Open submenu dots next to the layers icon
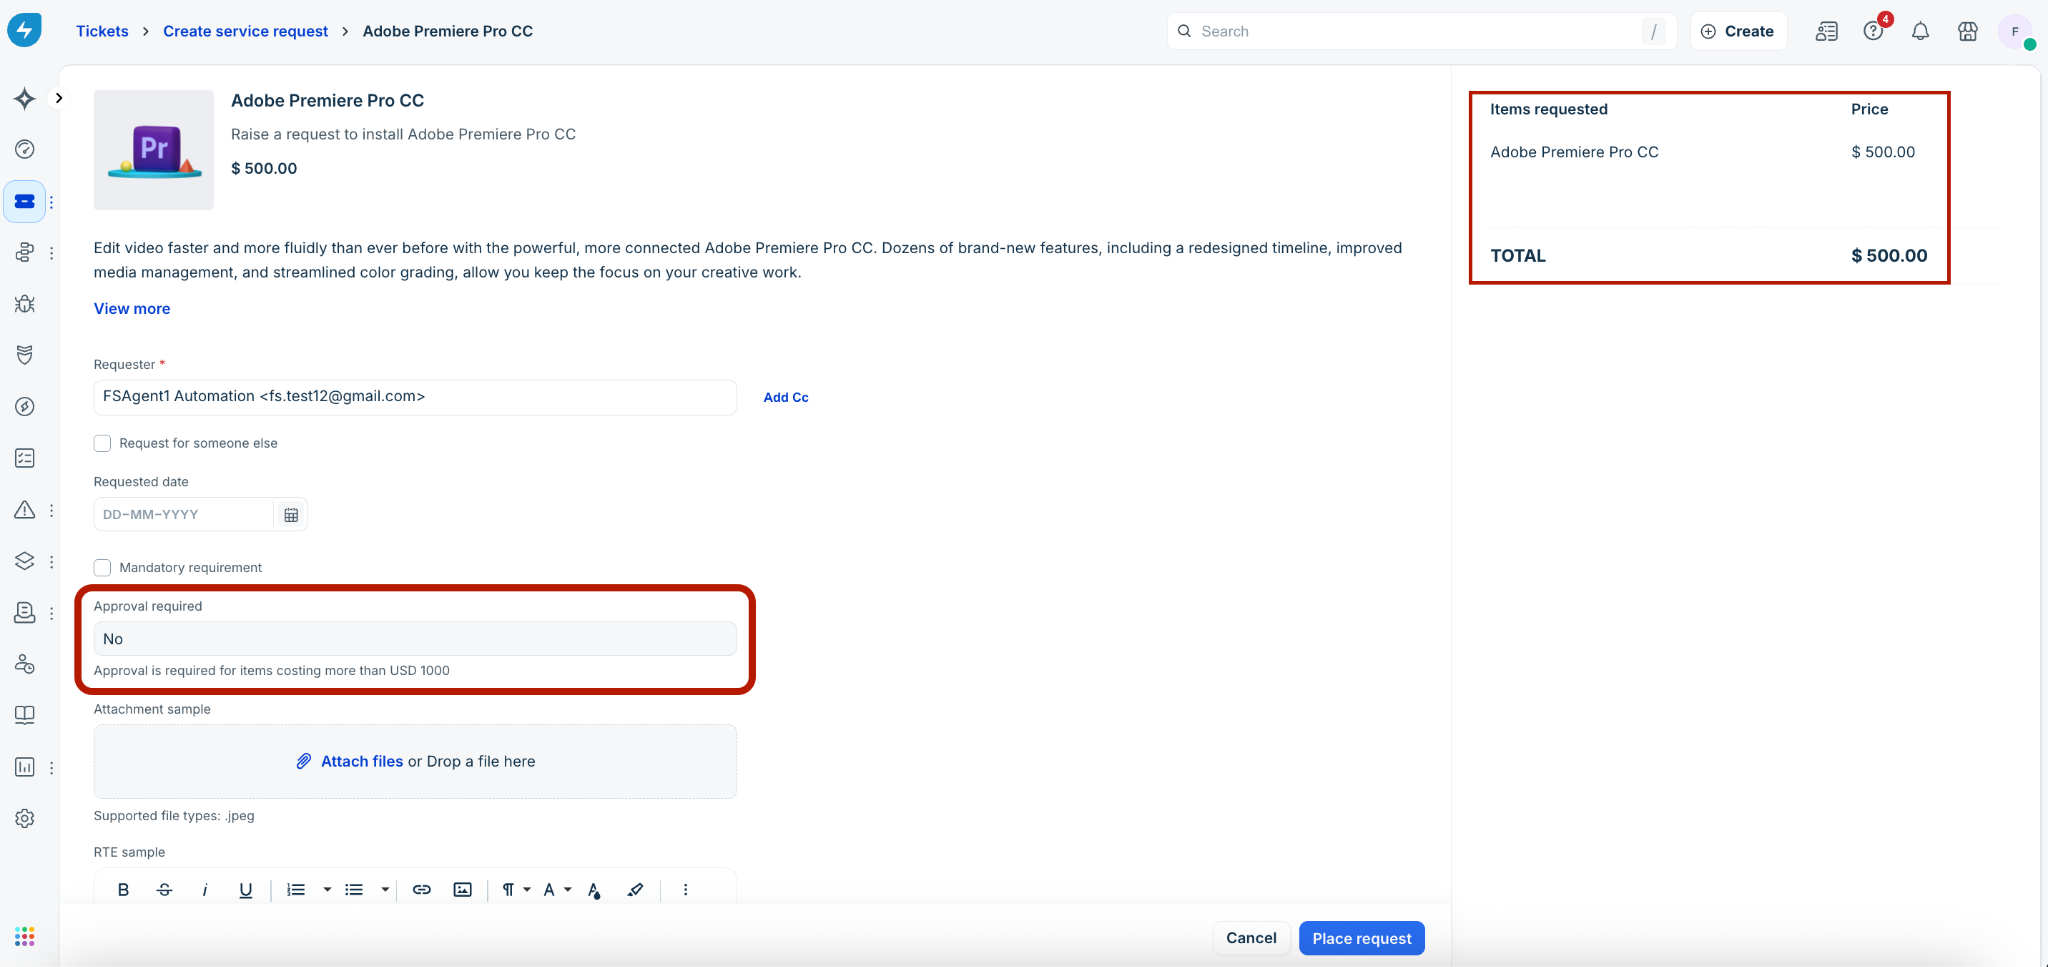2048x967 pixels. pos(51,562)
